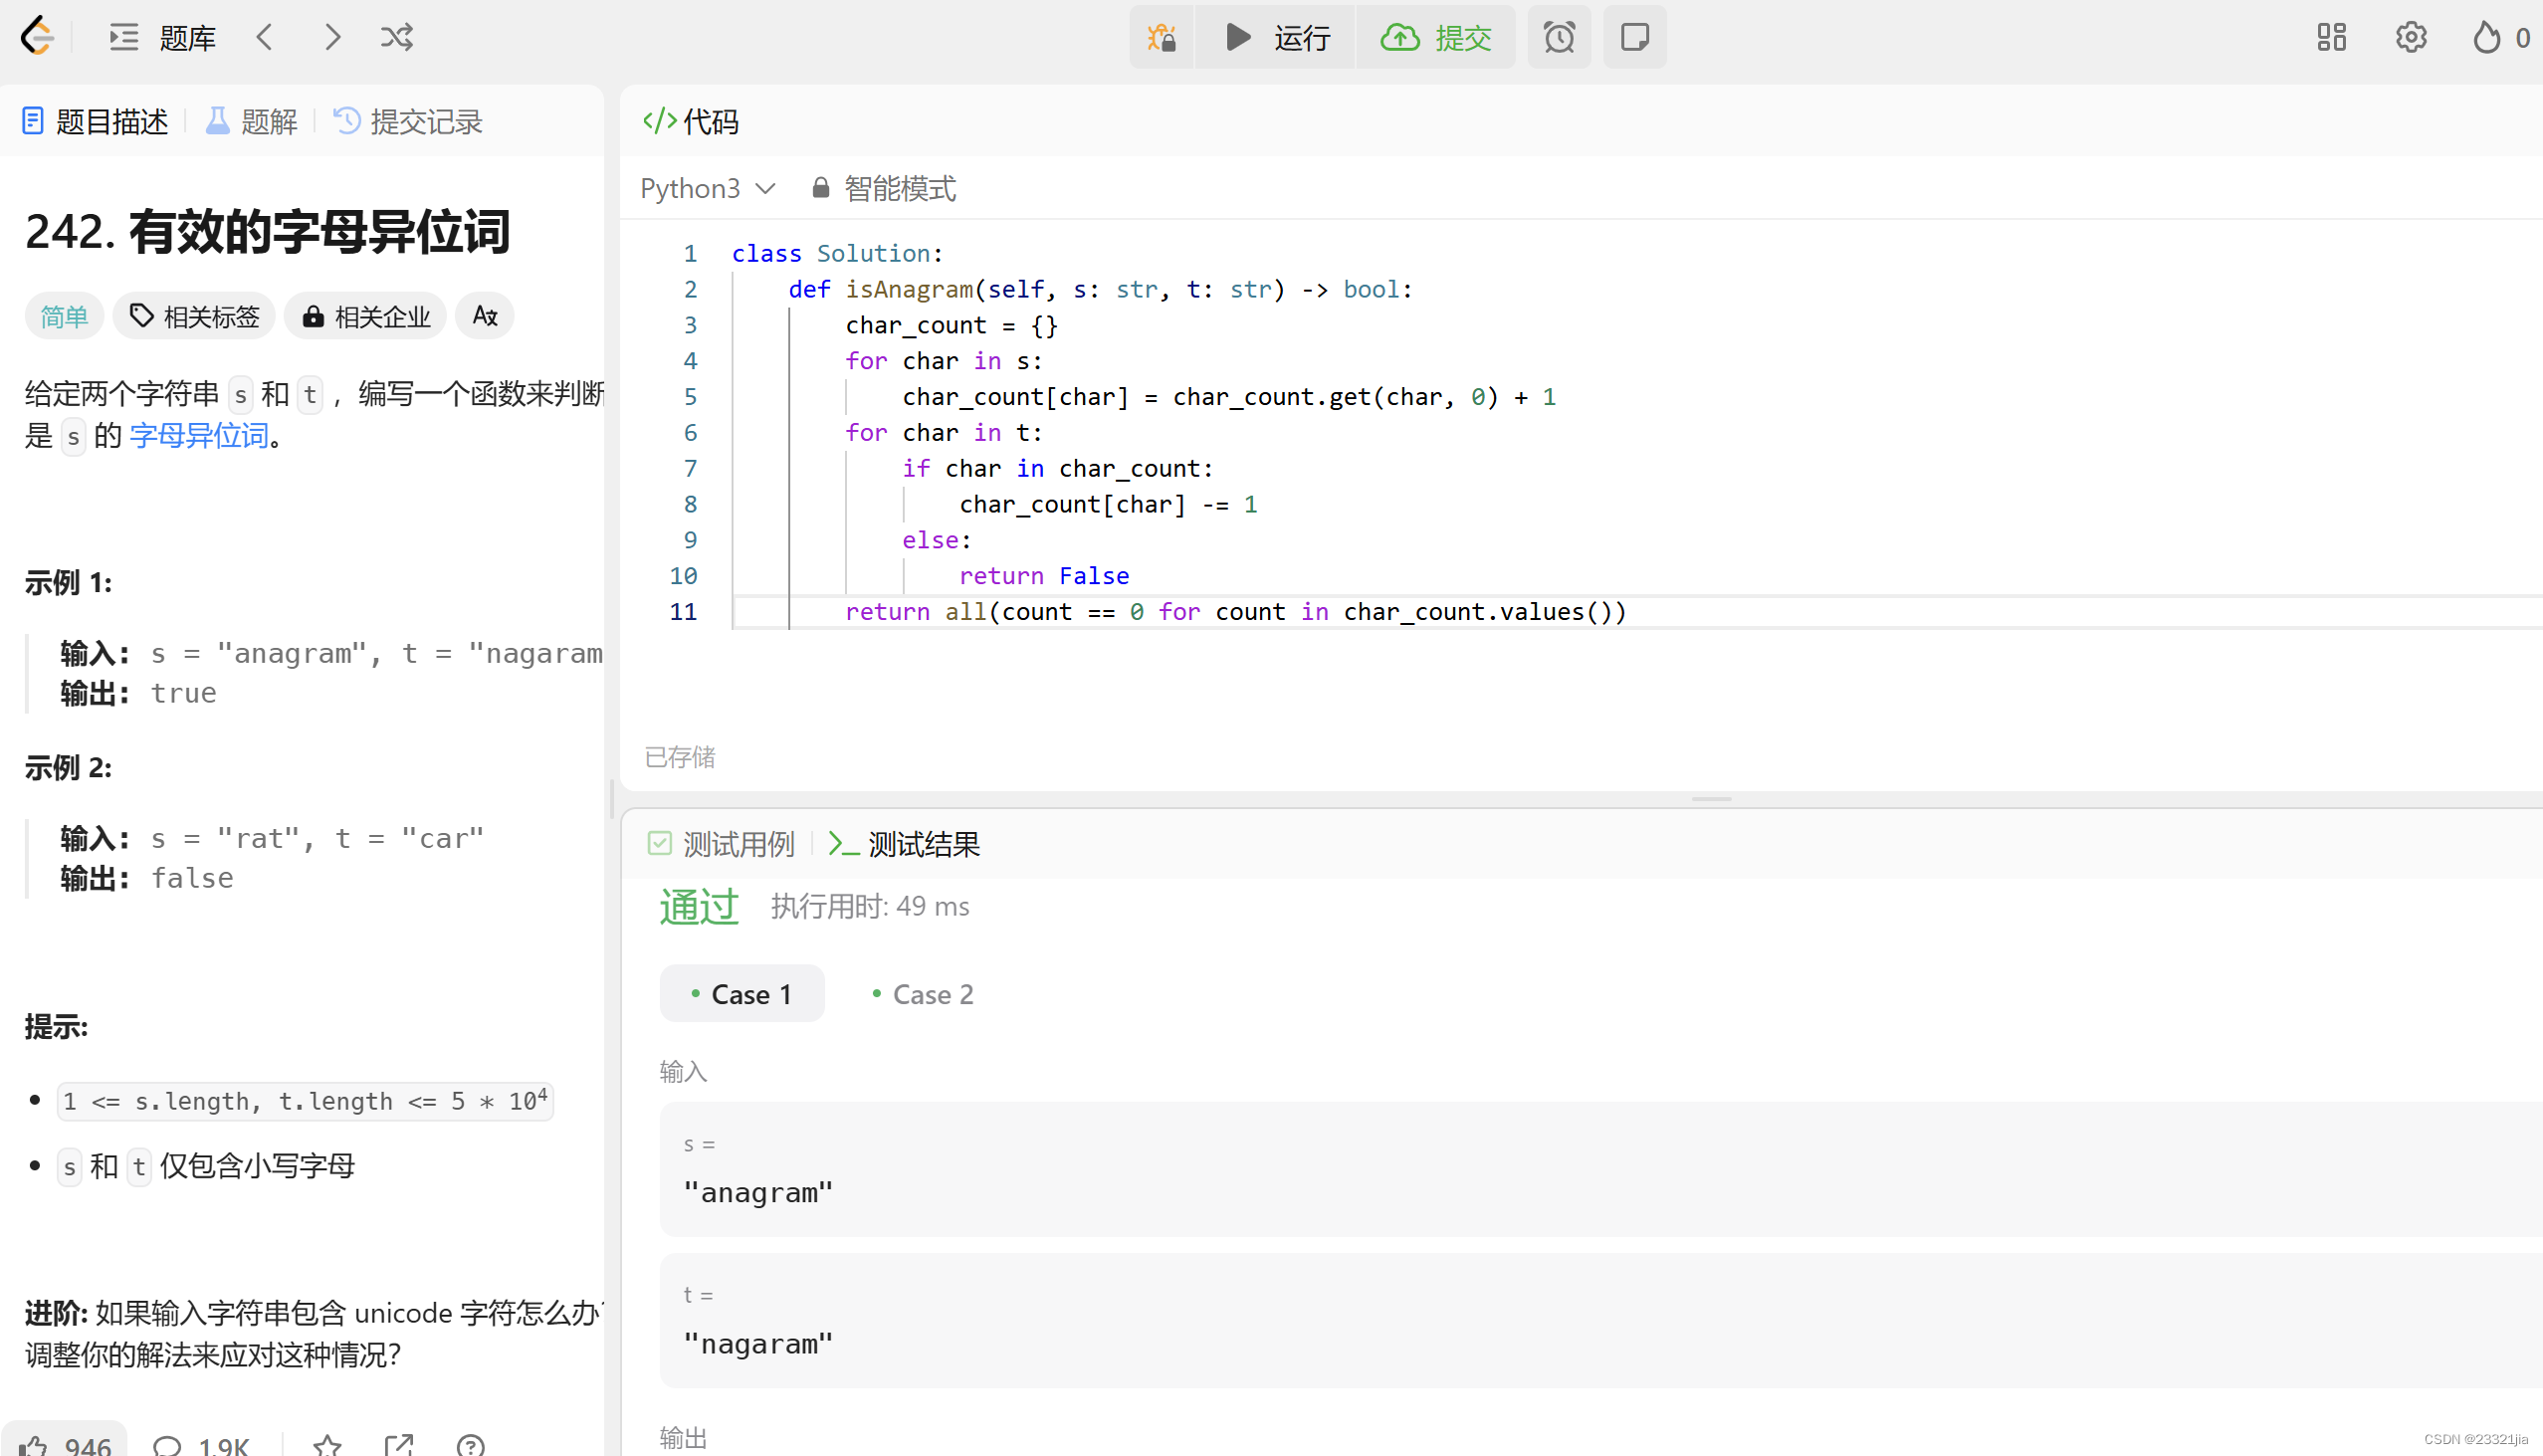Go to the next problem arrow
2543x1456 pixels.
[332, 37]
